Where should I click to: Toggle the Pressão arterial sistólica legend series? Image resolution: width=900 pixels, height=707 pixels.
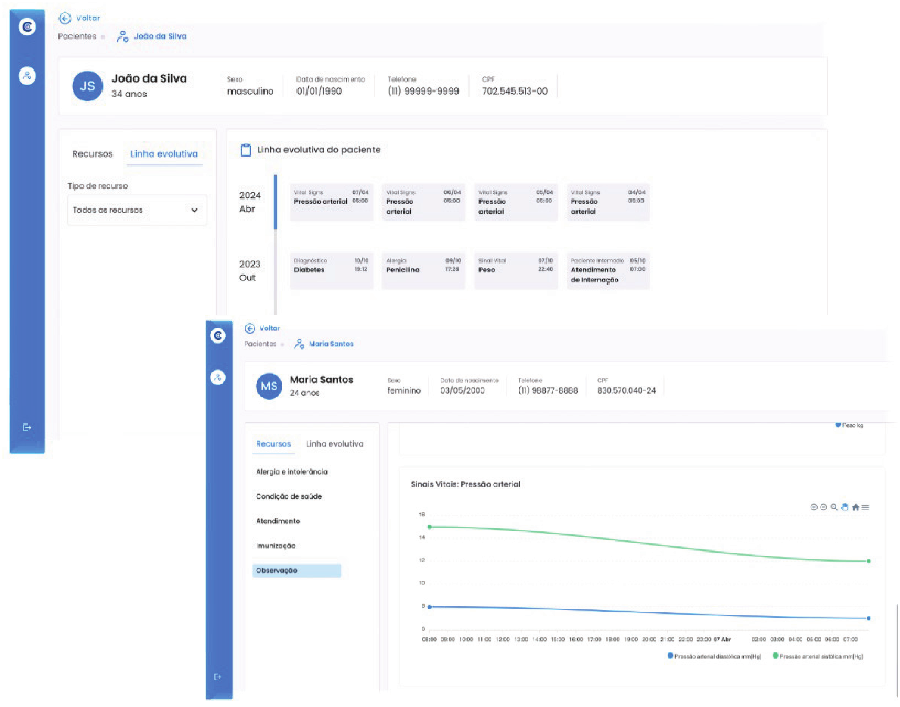point(819,656)
